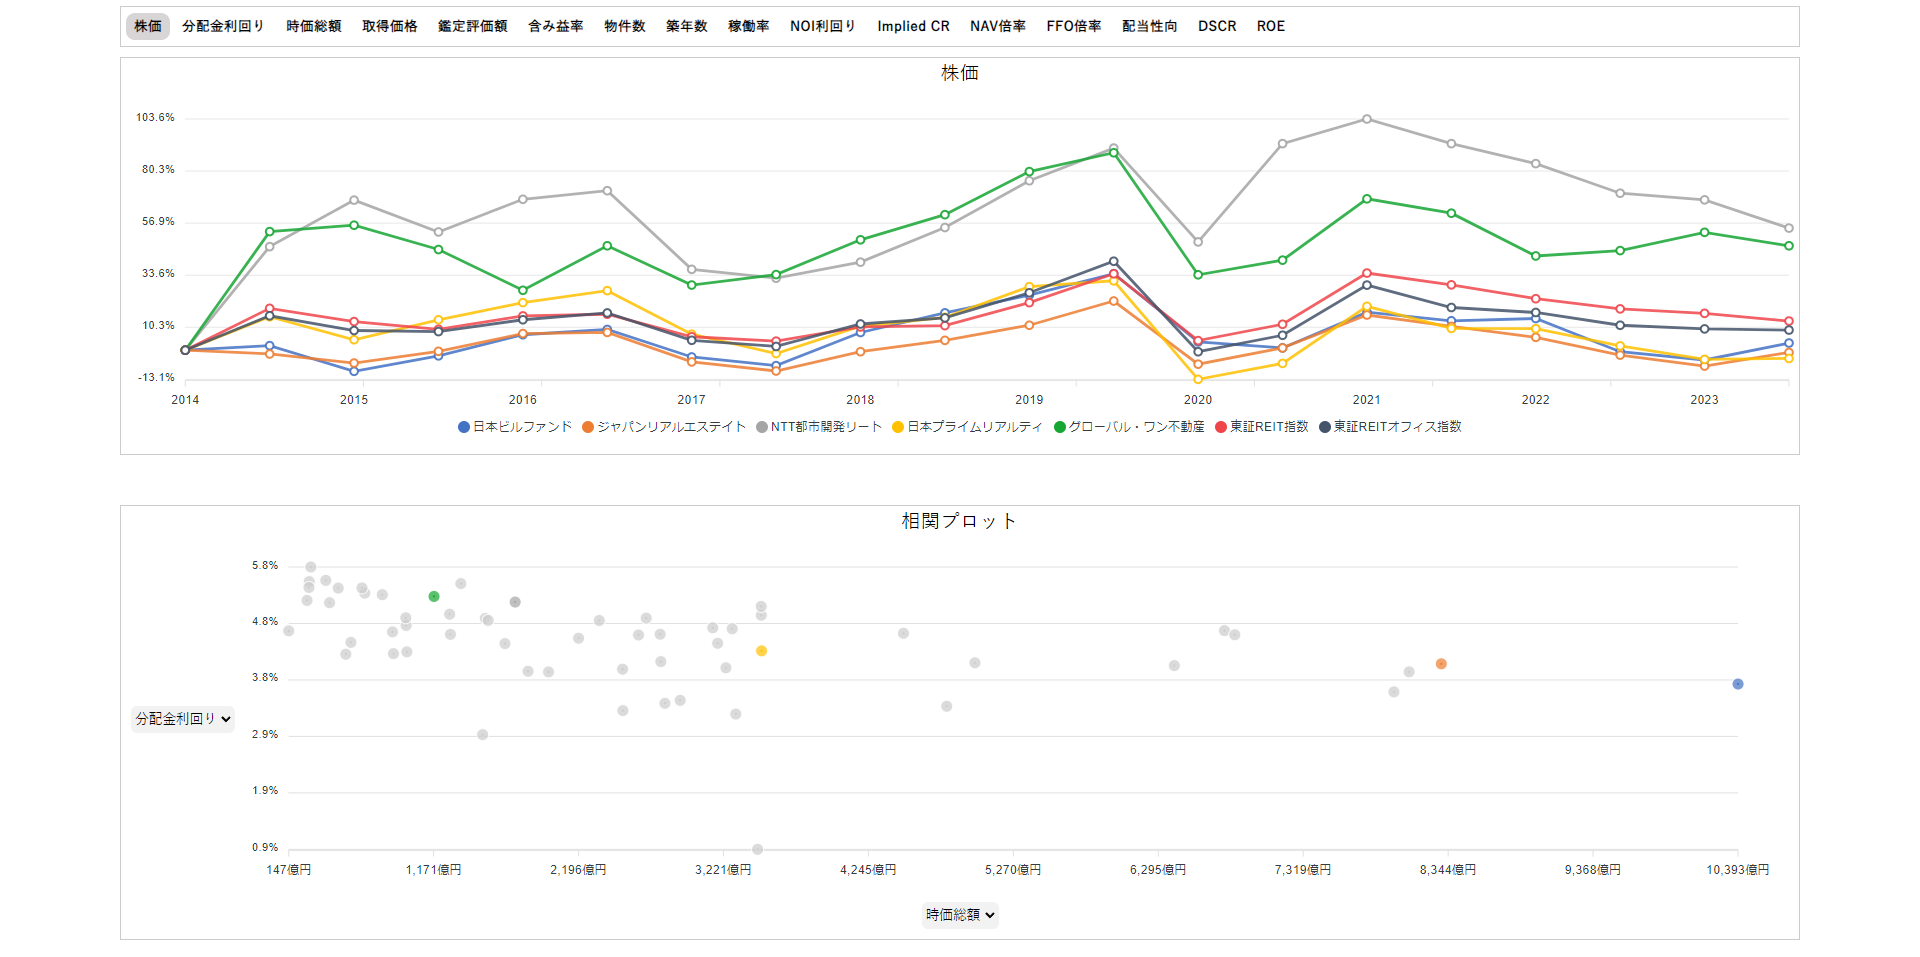Screen dimensions: 1920x957
Task: Switch to the NOI利回り tab
Action: [823, 26]
